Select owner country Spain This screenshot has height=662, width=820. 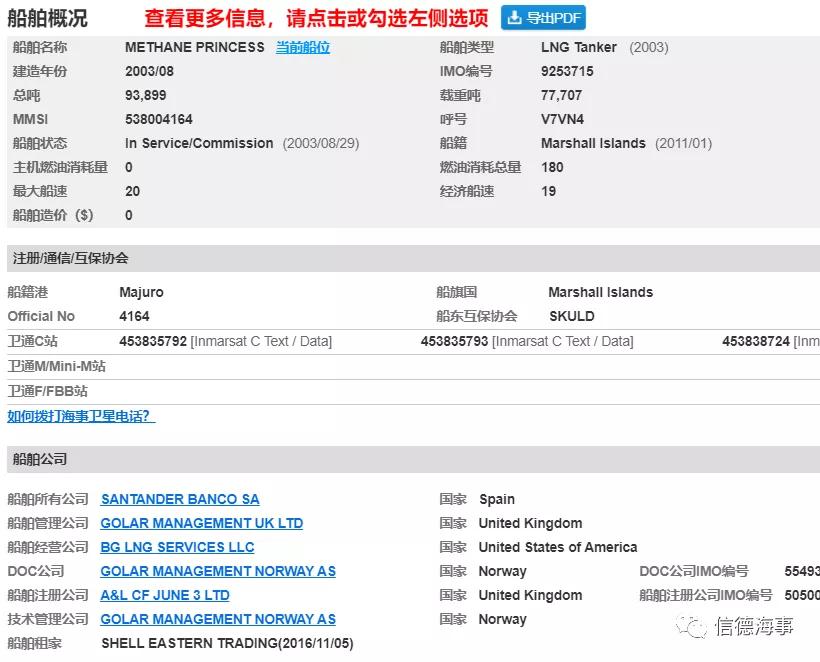point(497,499)
